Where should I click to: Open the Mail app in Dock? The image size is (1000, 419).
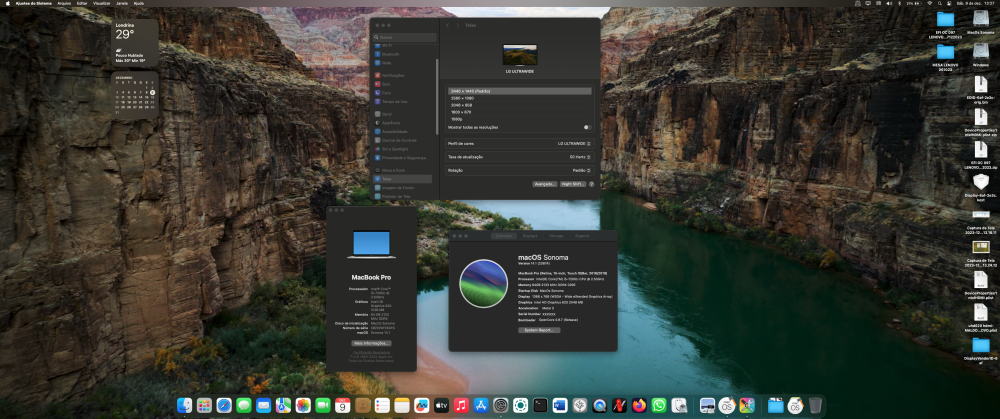pos(263,405)
